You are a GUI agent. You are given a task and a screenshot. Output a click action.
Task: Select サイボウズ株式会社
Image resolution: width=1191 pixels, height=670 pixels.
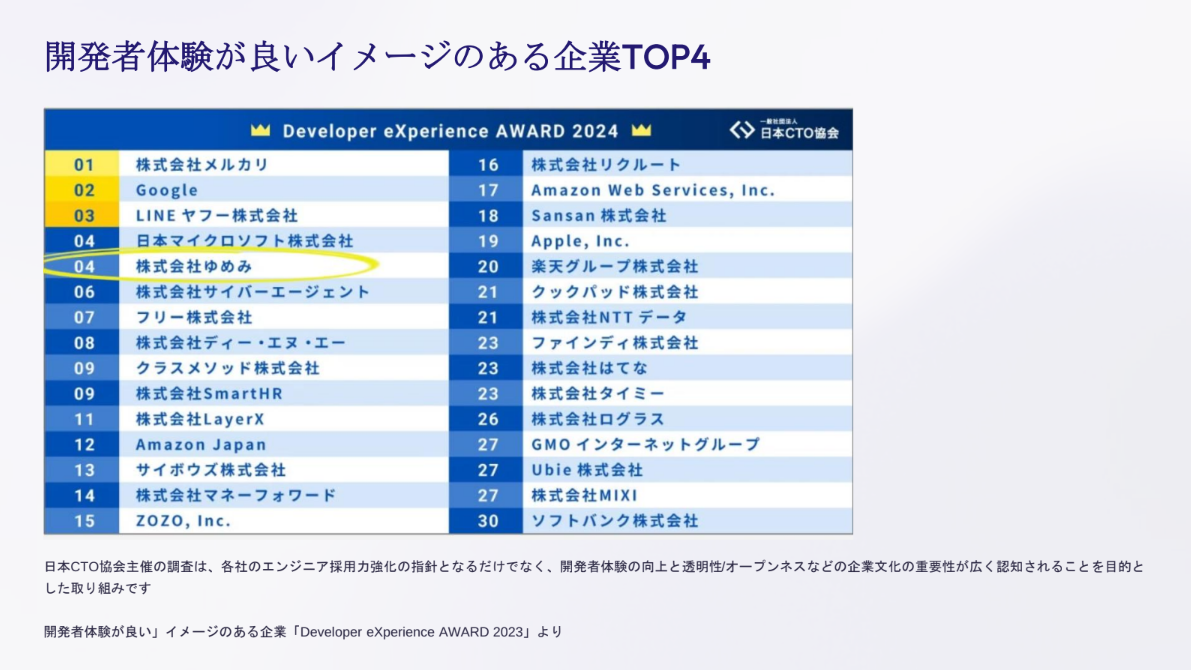(x=211, y=469)
